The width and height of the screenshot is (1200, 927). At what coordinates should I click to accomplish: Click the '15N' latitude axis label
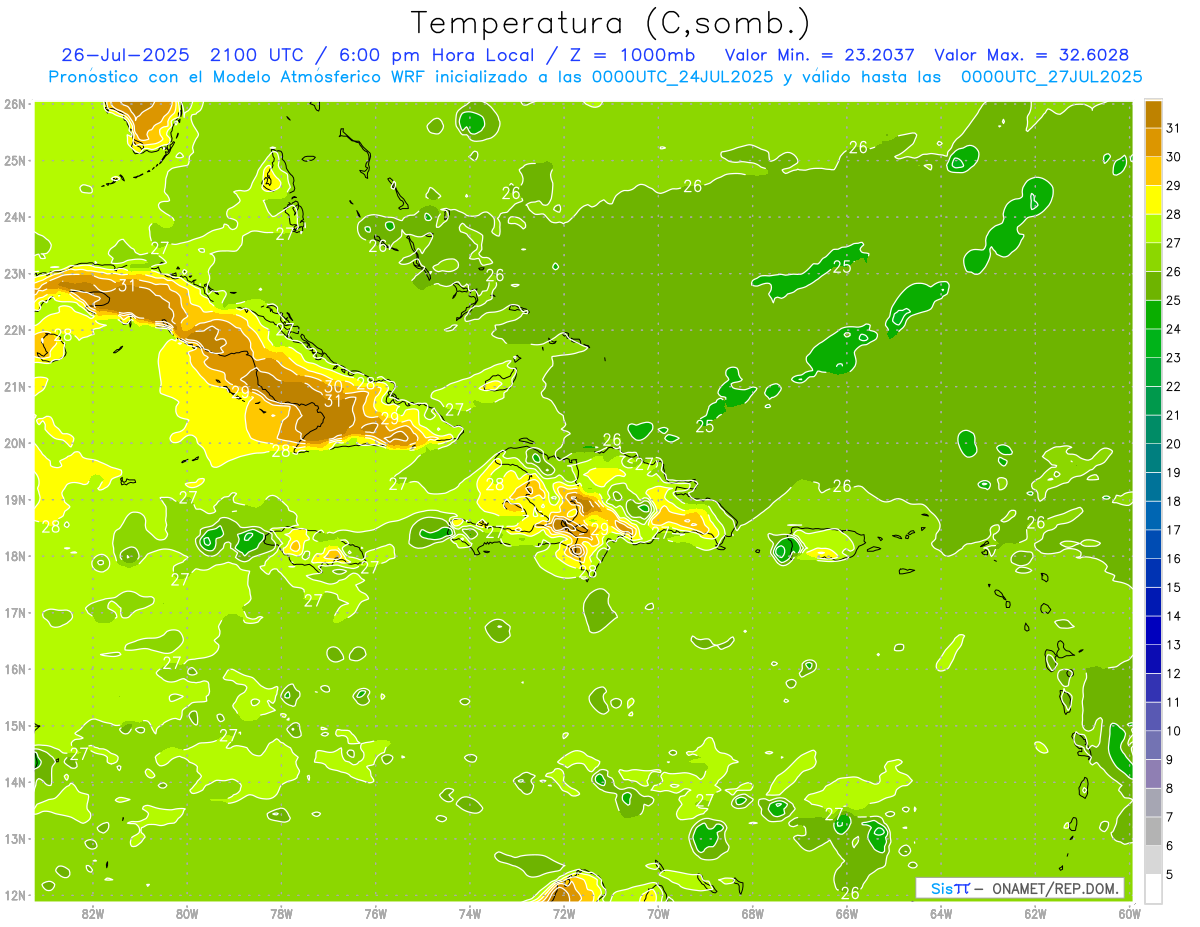[14, 725]
